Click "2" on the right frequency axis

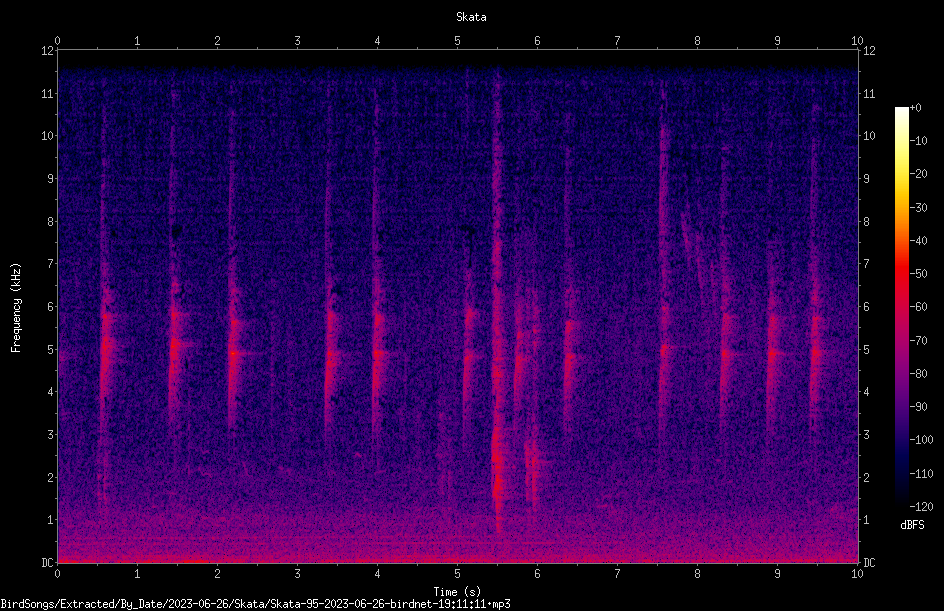[x=867, y=477]
